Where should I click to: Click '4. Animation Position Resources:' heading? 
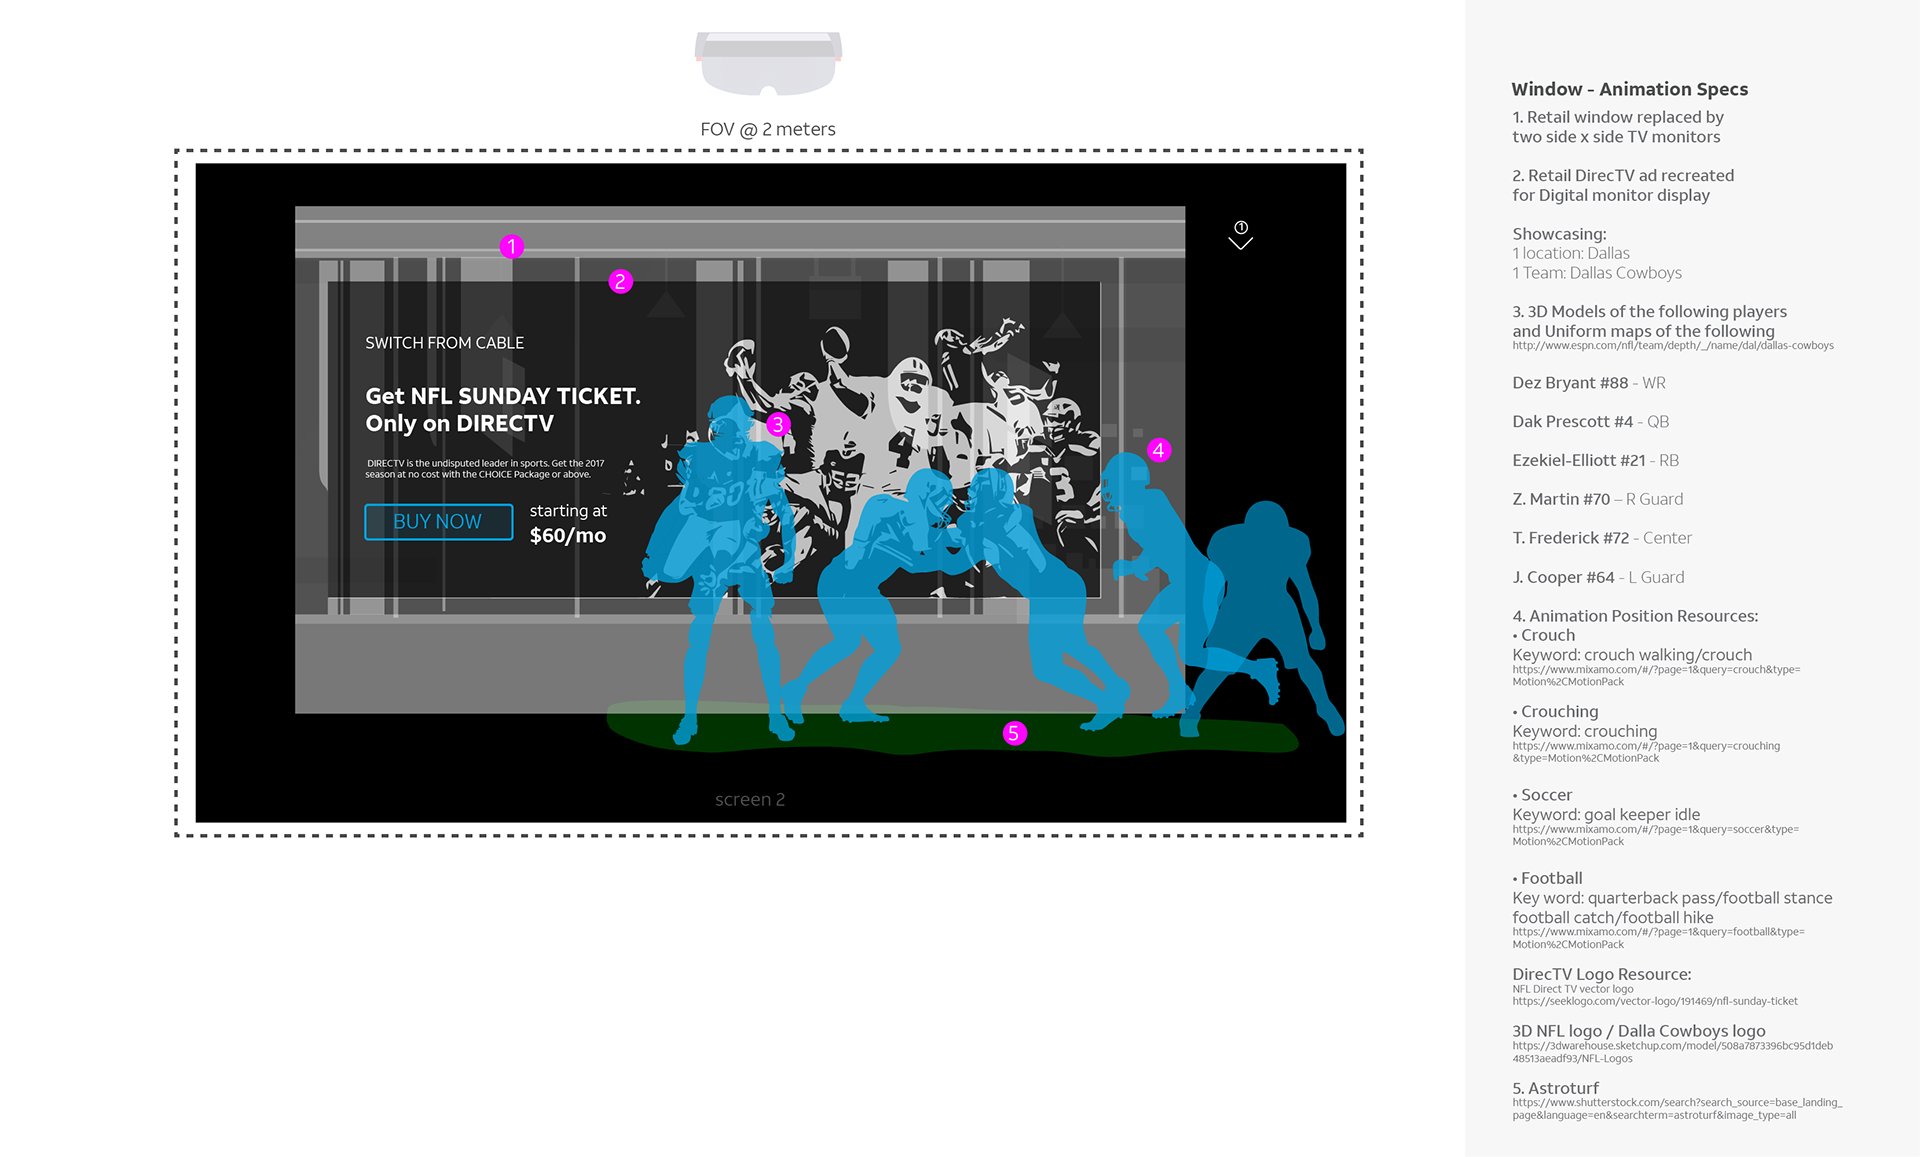(x=1635, y=616)
